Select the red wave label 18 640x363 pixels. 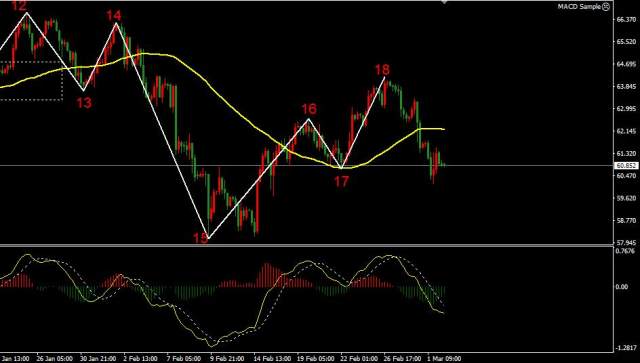pos(382,69)
